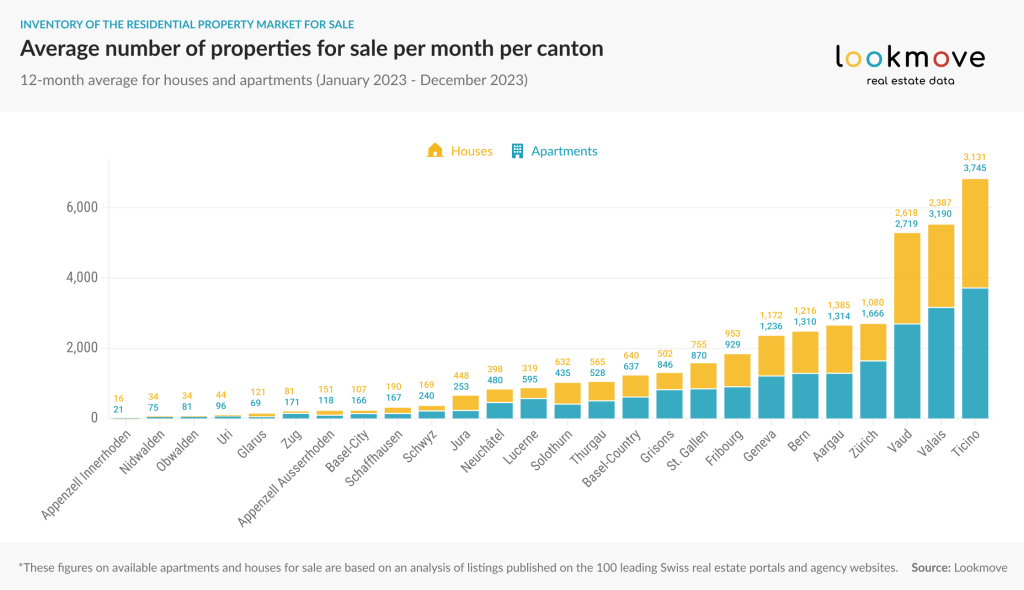The image size is (1024, 590).
Task: Select the blue Apartments segment of Ticino bar
Action: (x=975, y=353)
